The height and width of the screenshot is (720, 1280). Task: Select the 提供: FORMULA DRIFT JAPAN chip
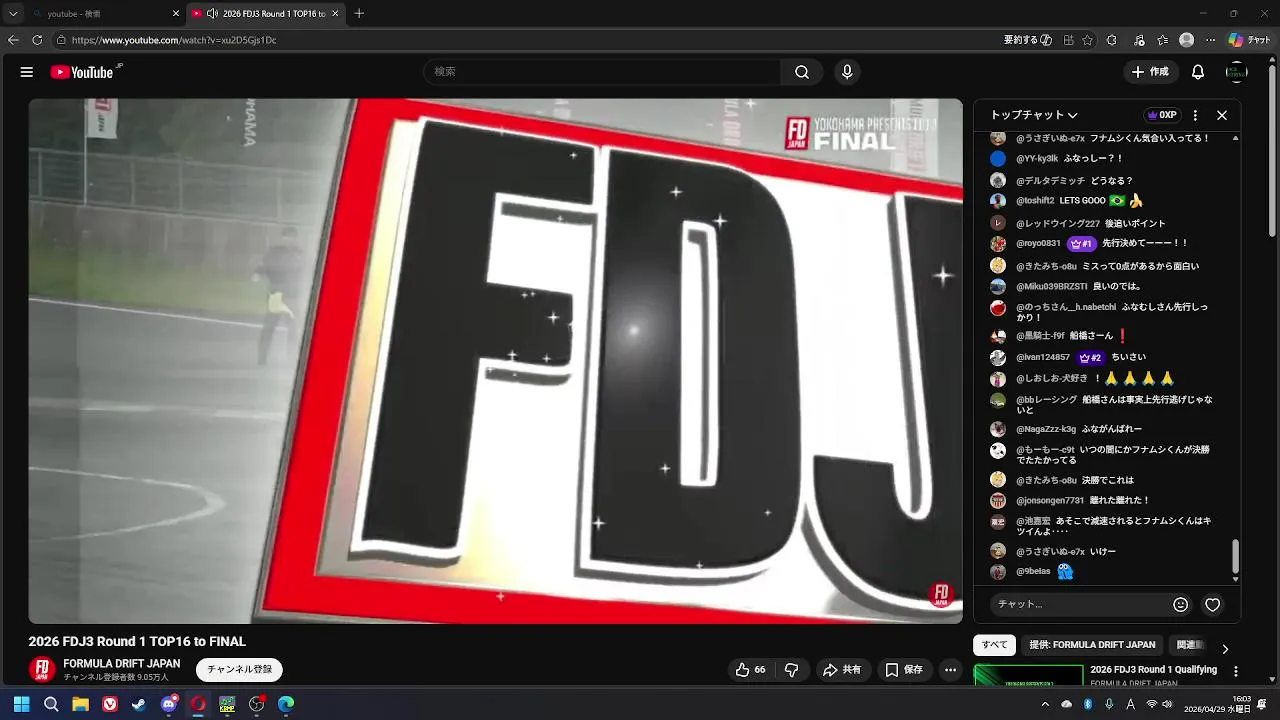[1092, 645]
